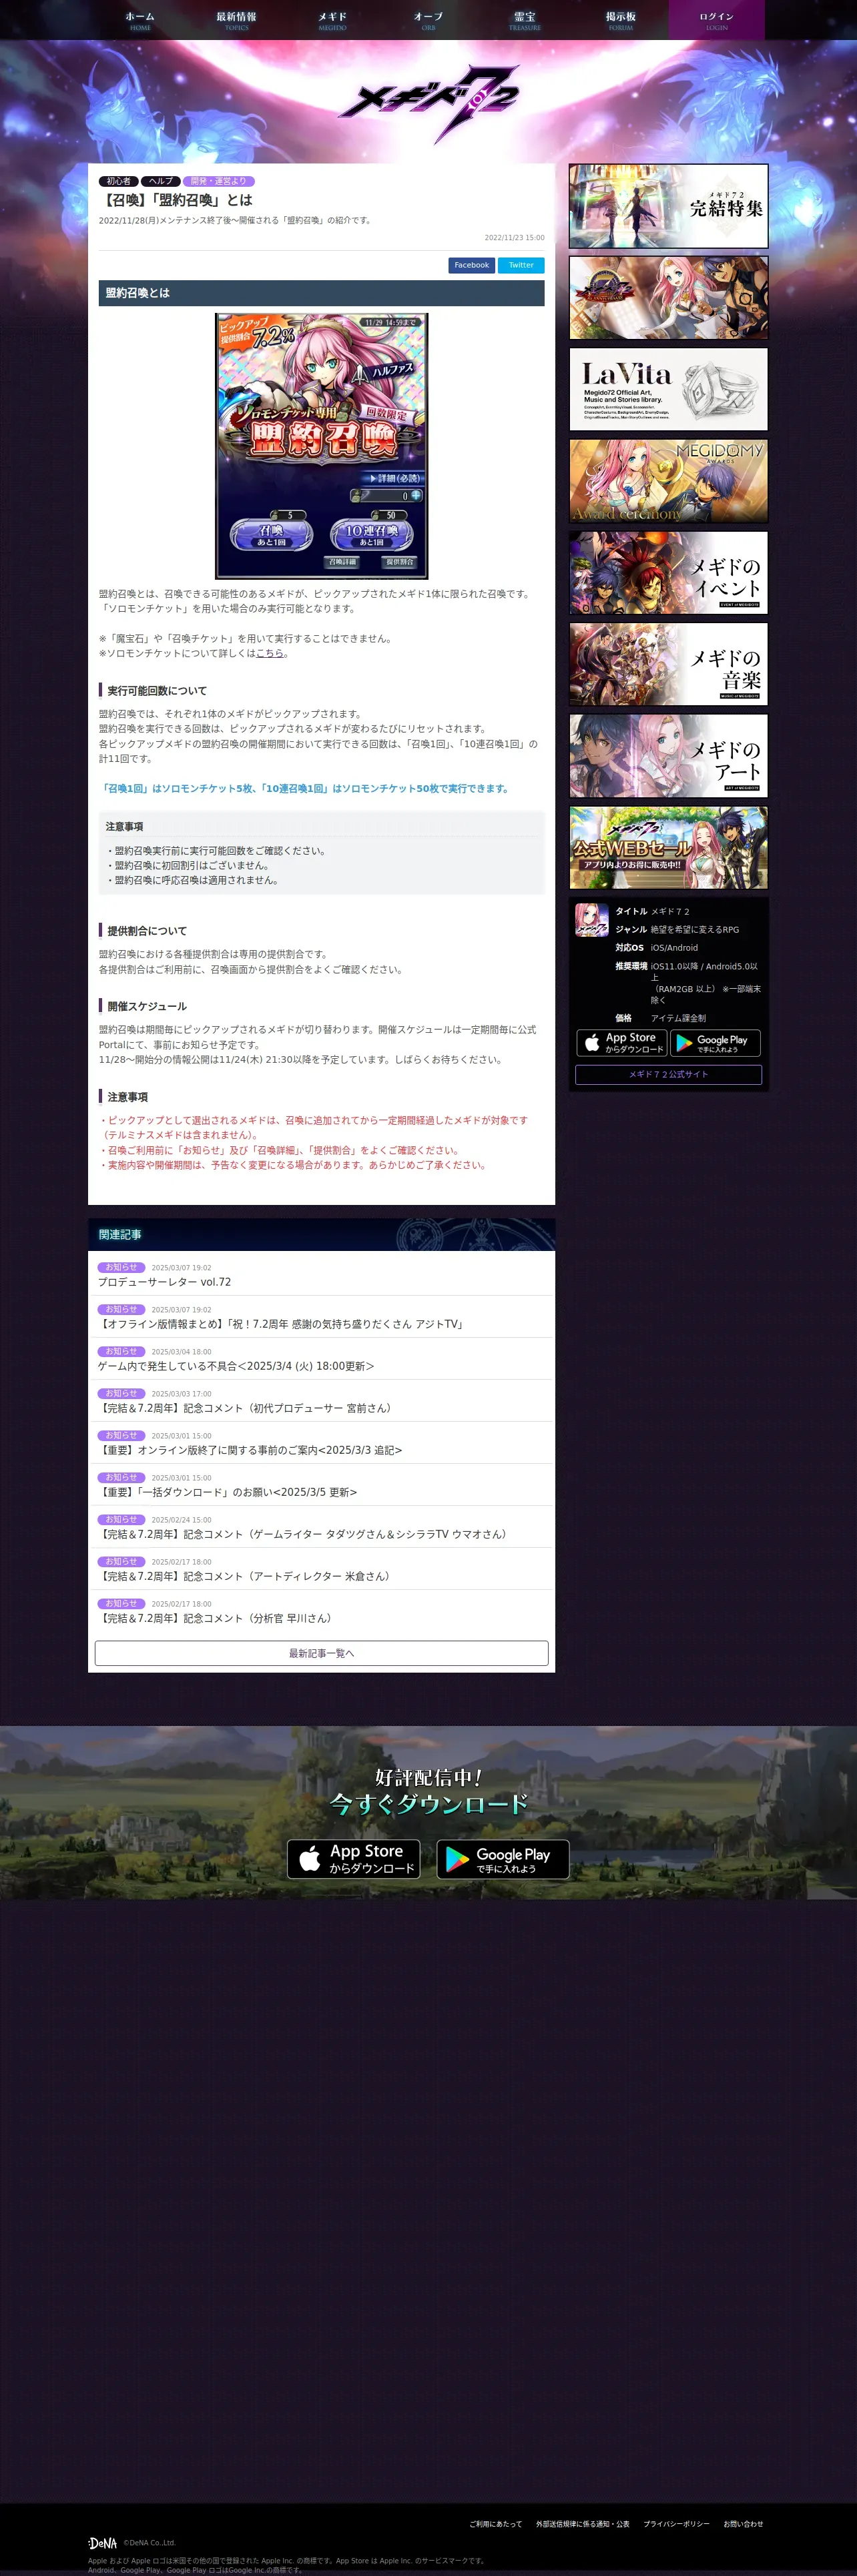Click お知らせ tag on ゲーム内で発生している不具合 row
The height and width of the screenshot is (2576, 857).
(x=121, y=1351)
